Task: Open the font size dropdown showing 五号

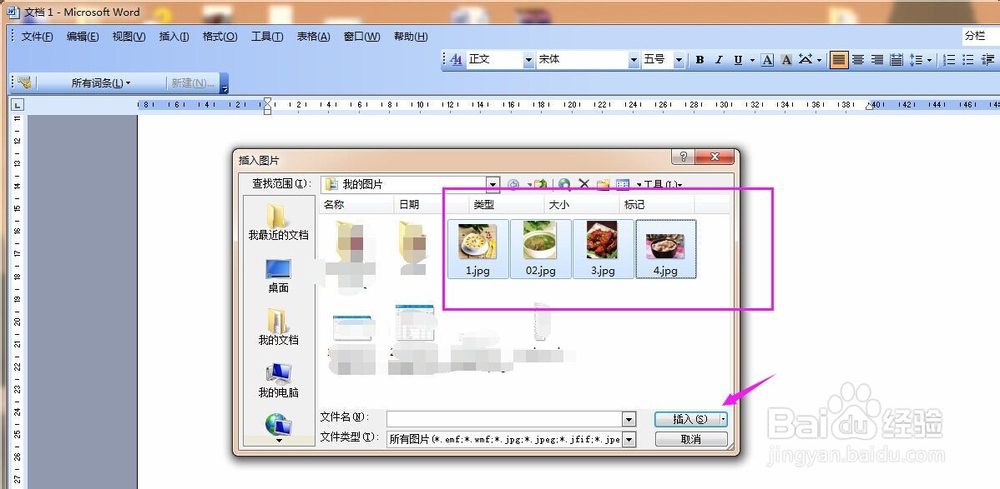Action: (679, 60)
